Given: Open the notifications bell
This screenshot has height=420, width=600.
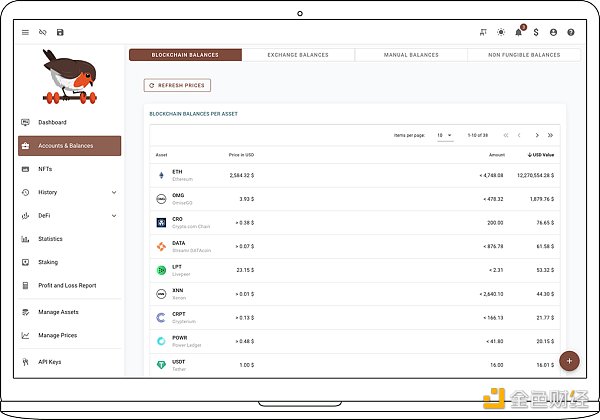Looking at the screenshot, I should tap(519, 32).
